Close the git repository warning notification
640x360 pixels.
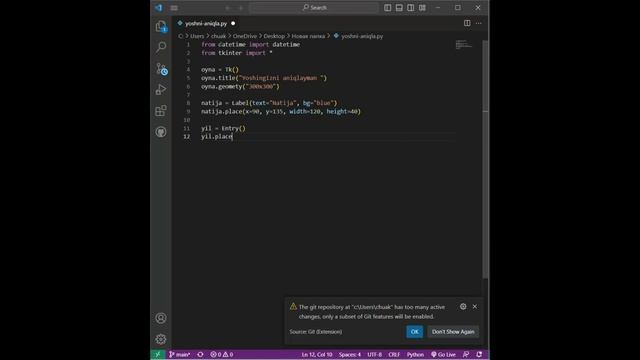(x=475, y=307)
